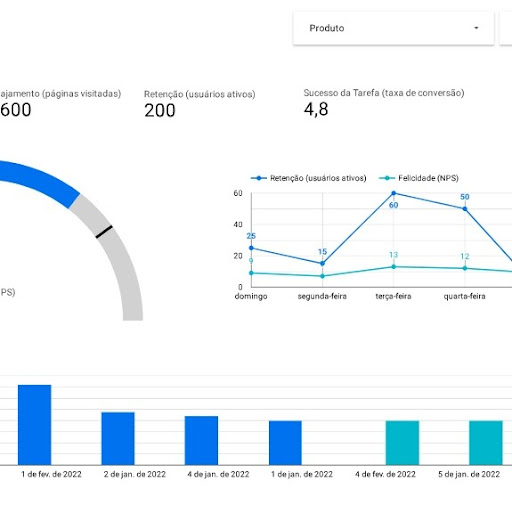Click the teal point labeled 12
Screen dimensions: 512x512
click(x=465, y=268)
